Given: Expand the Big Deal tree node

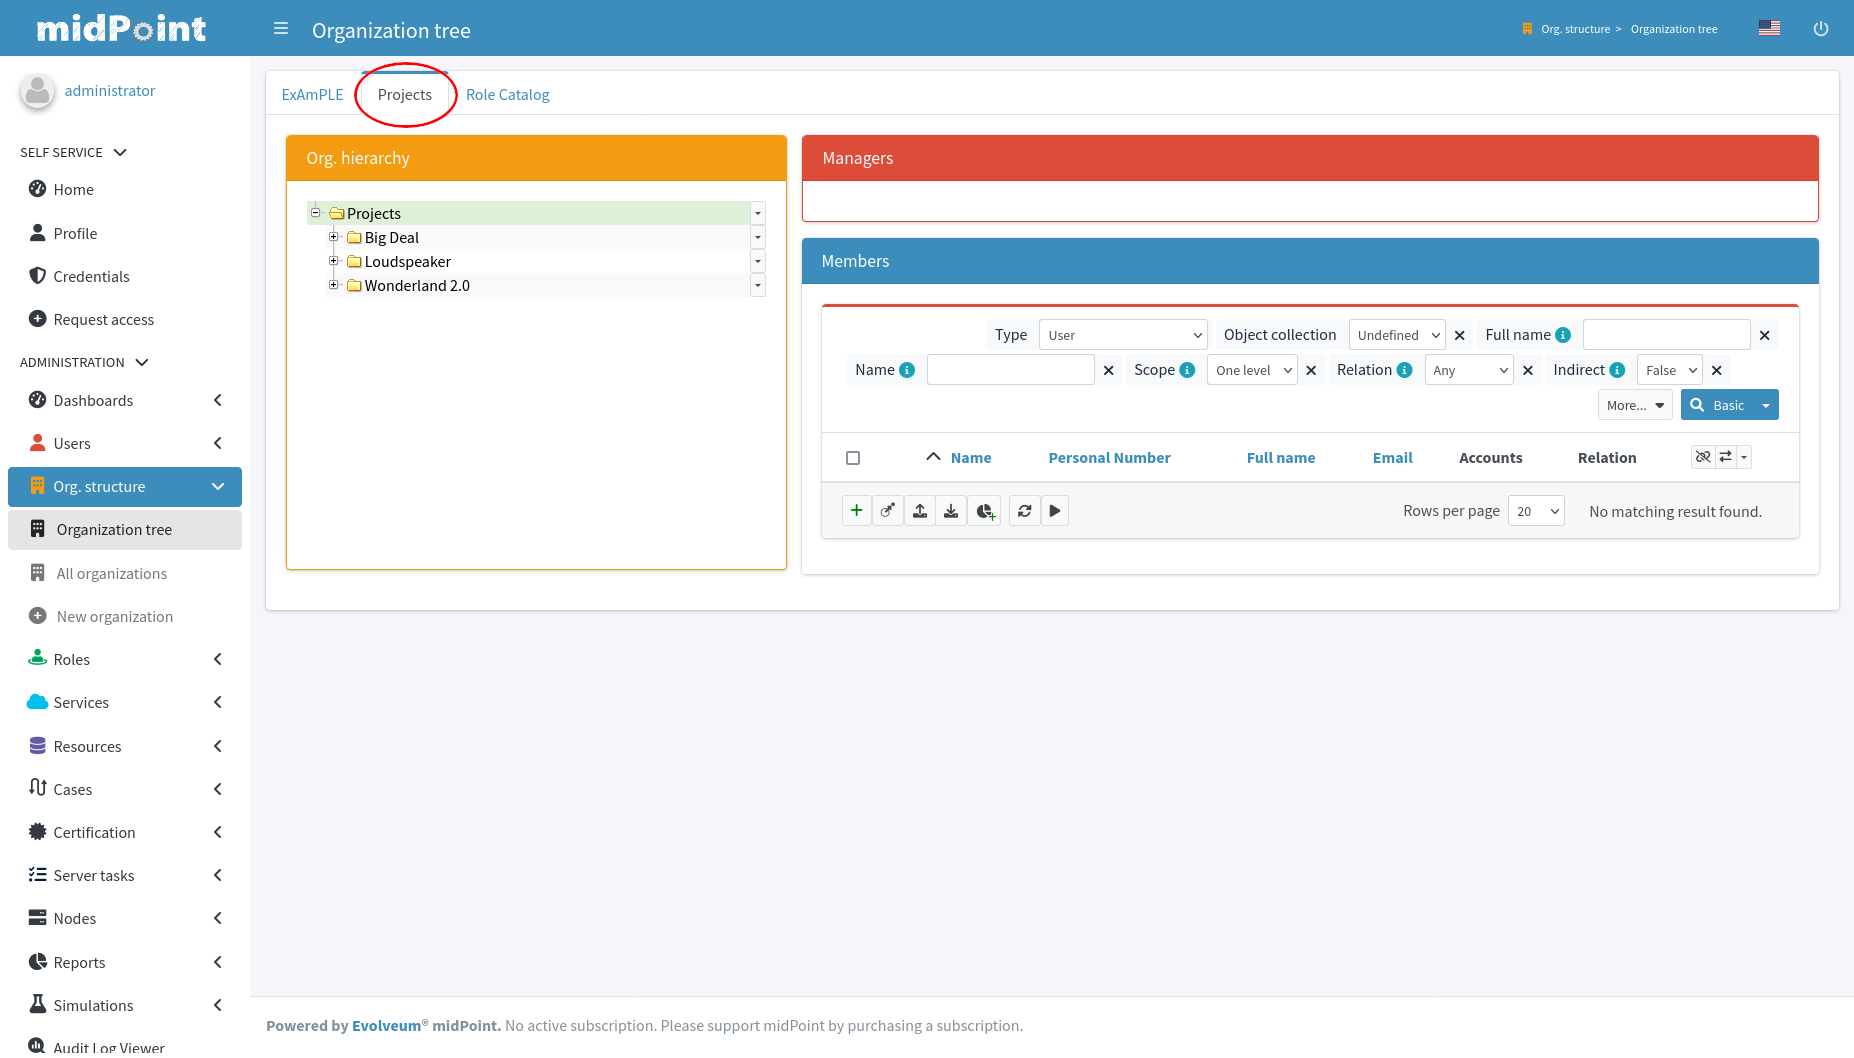Looking at the screenshot, I should click(334, 237).
